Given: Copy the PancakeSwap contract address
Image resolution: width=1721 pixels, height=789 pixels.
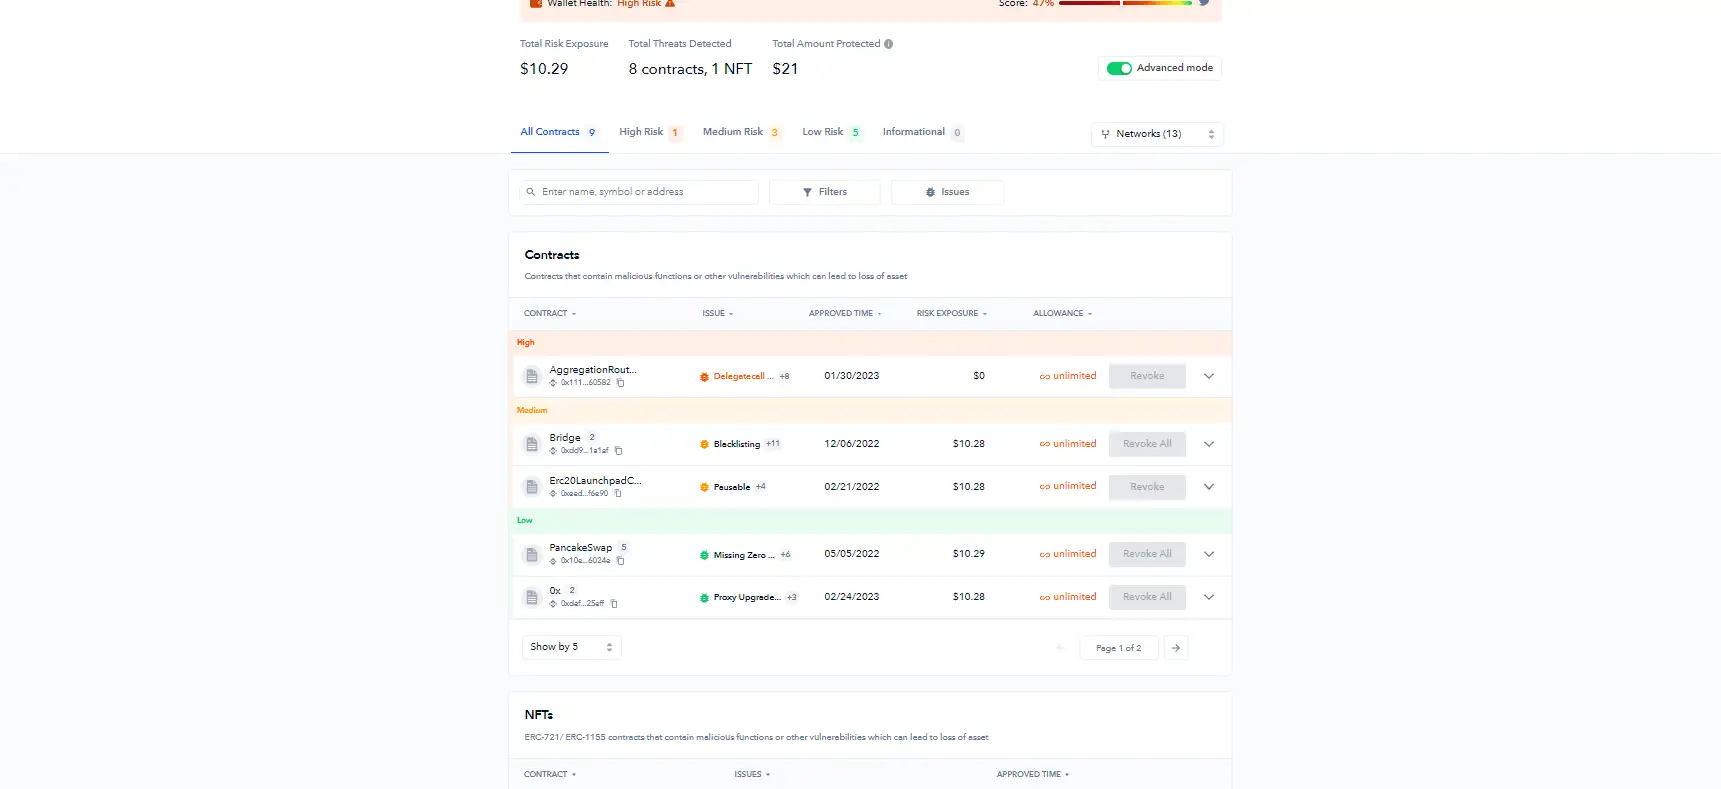Looking at the screenshot, I should coord(620,561).
